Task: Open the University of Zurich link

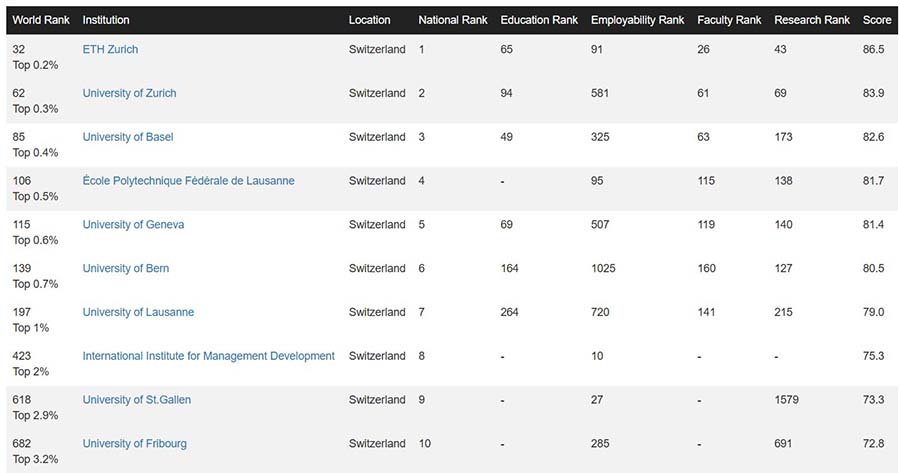Action: click(x=129, y=93)
